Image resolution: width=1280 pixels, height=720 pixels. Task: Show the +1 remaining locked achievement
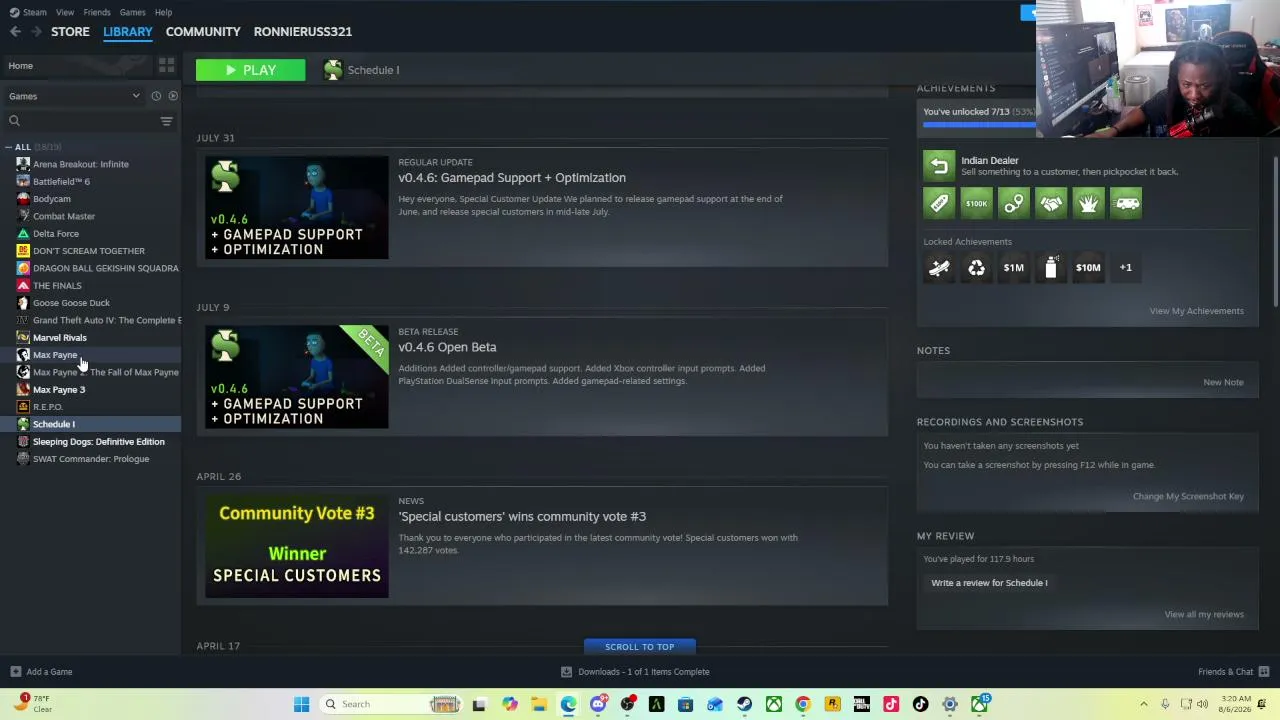pos(1126,267)
